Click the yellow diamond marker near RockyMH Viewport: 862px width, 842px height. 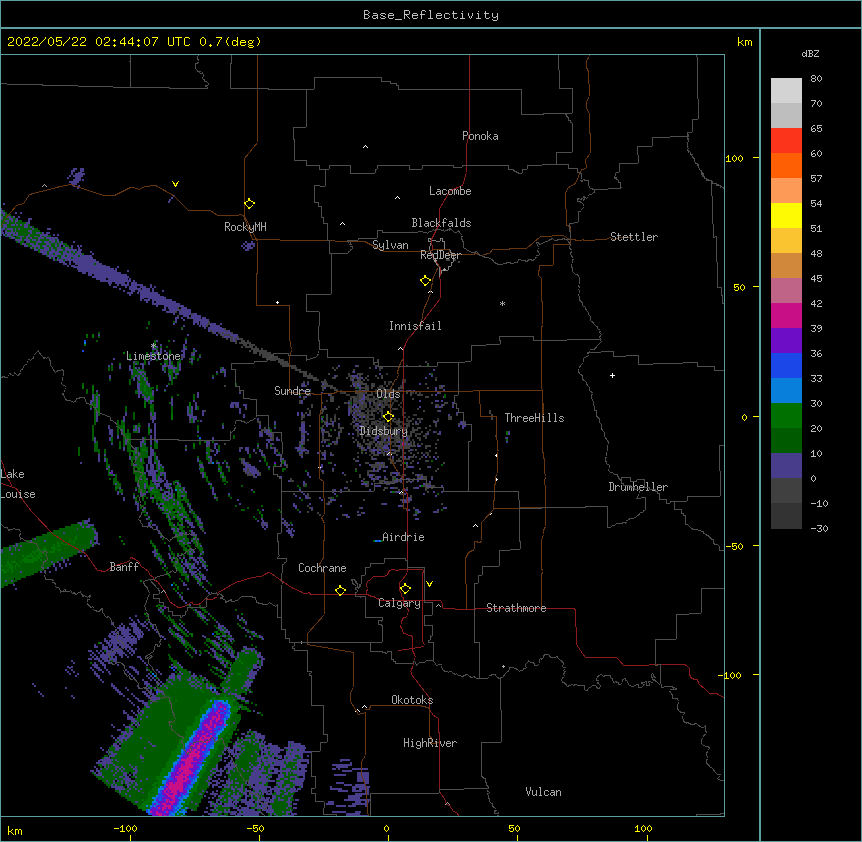(x=249, y=203)
